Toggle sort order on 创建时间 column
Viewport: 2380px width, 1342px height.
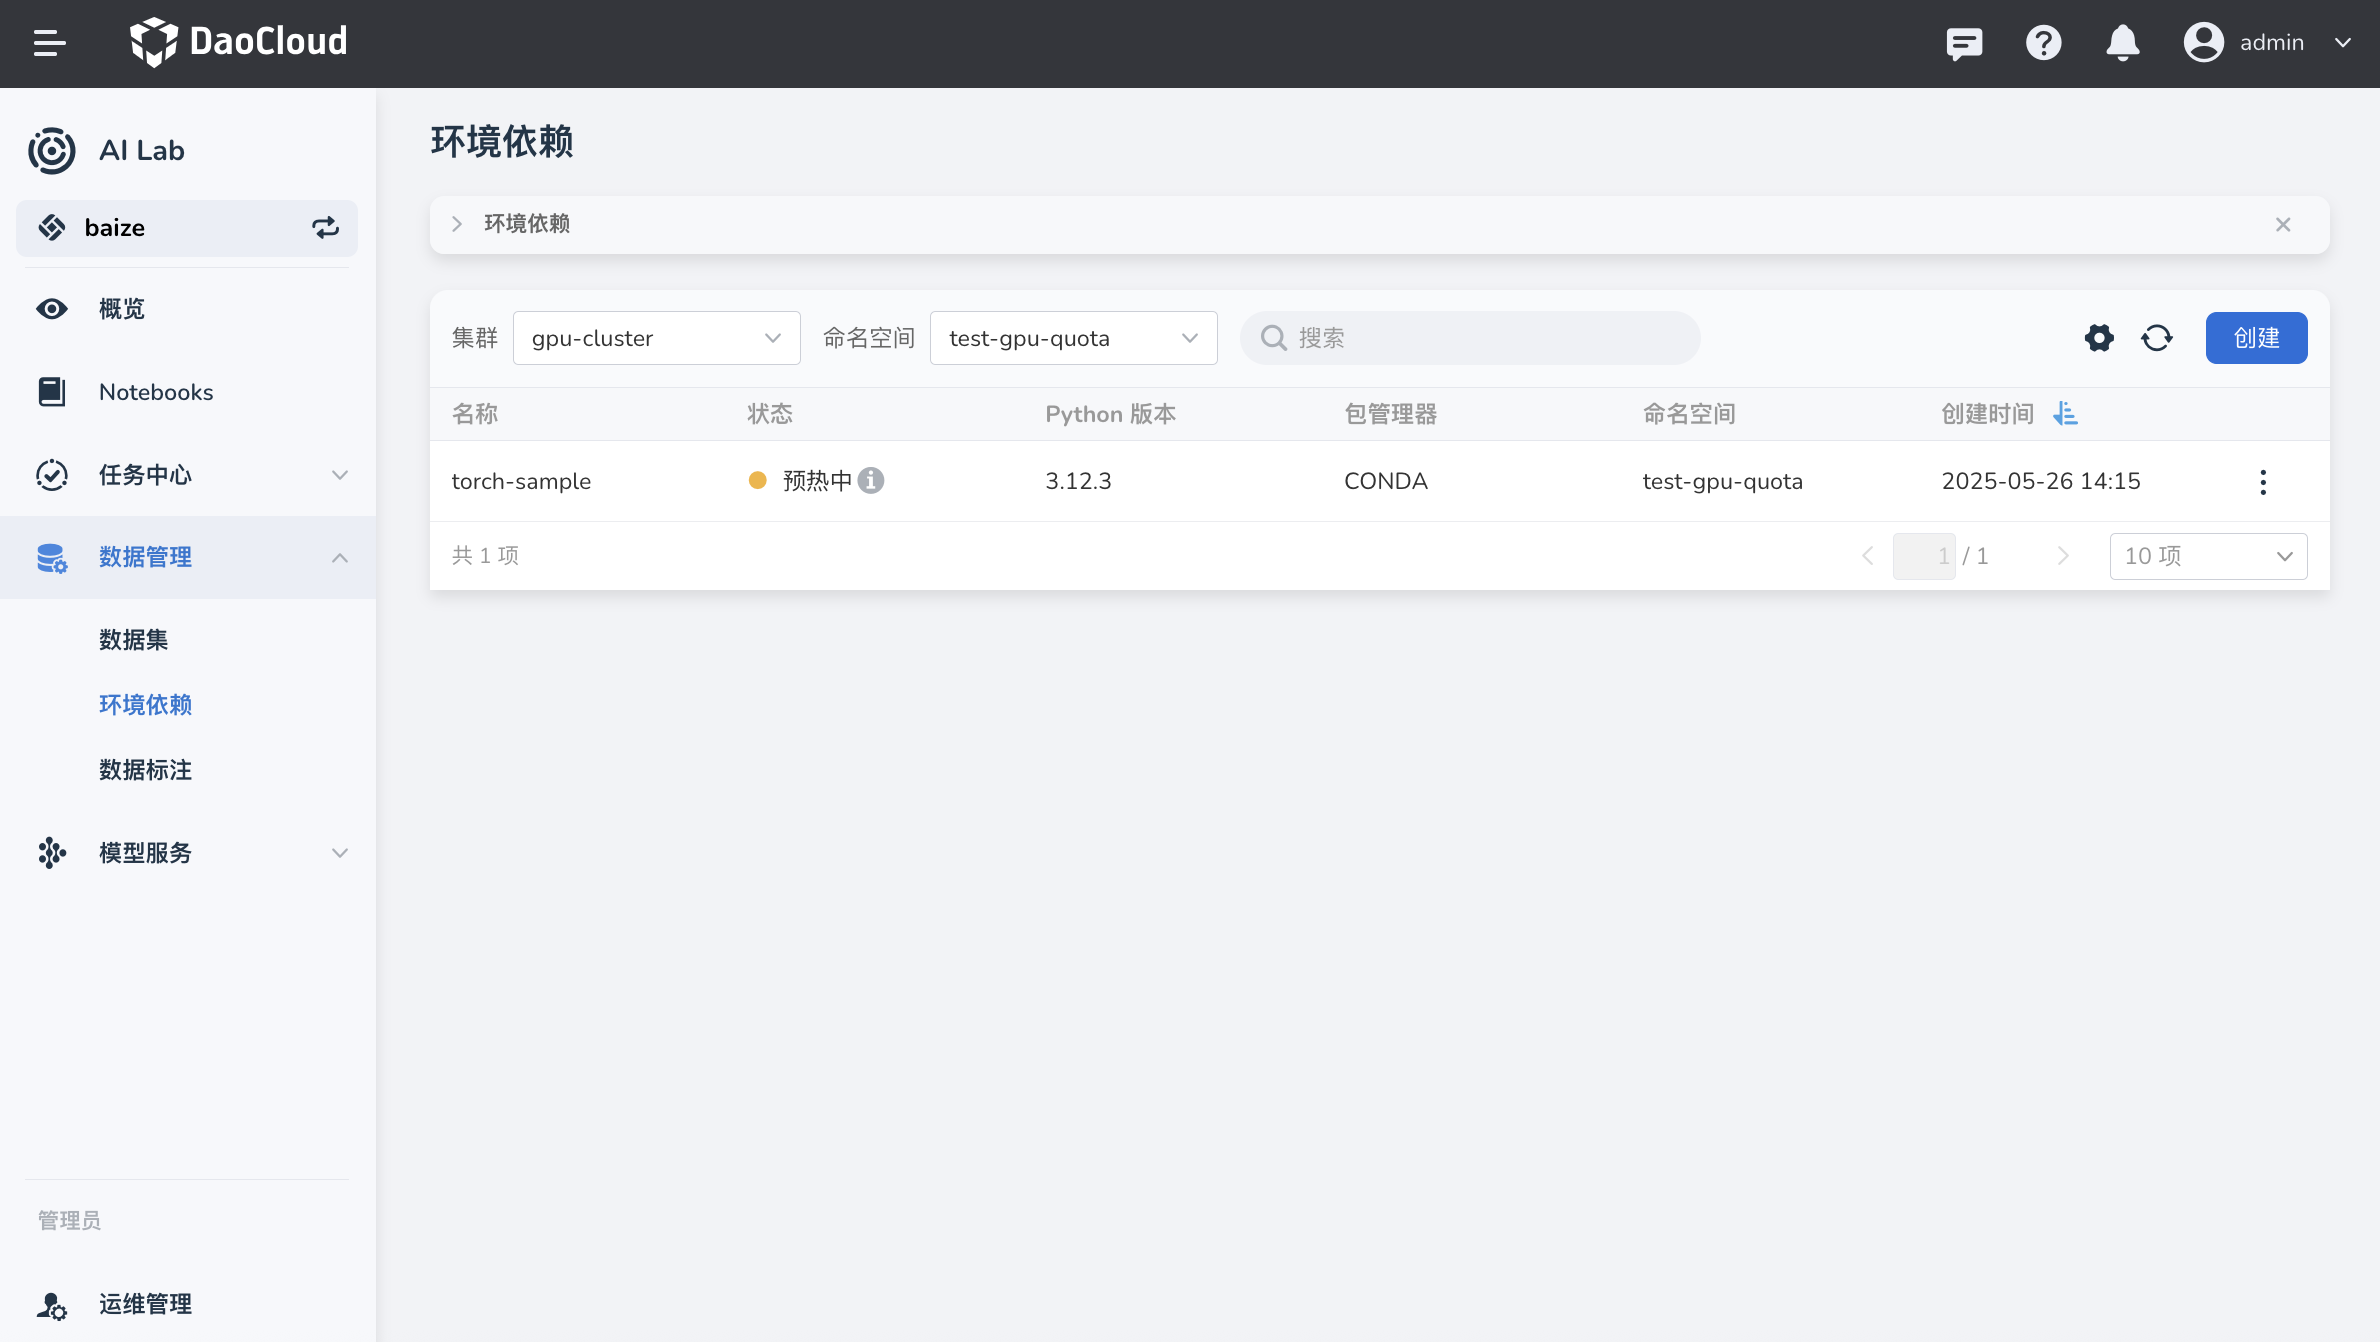click(2065, 414)
